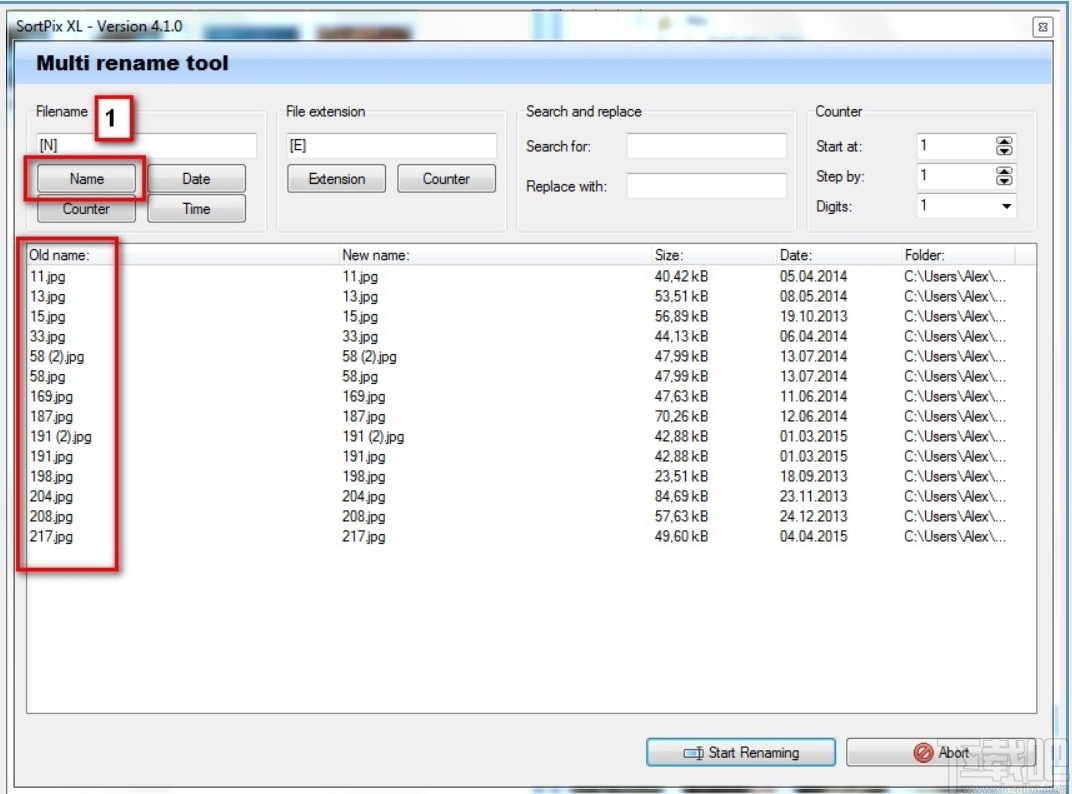Abort the rename operation
The image size is (1072, 794).
click(941, 752)
